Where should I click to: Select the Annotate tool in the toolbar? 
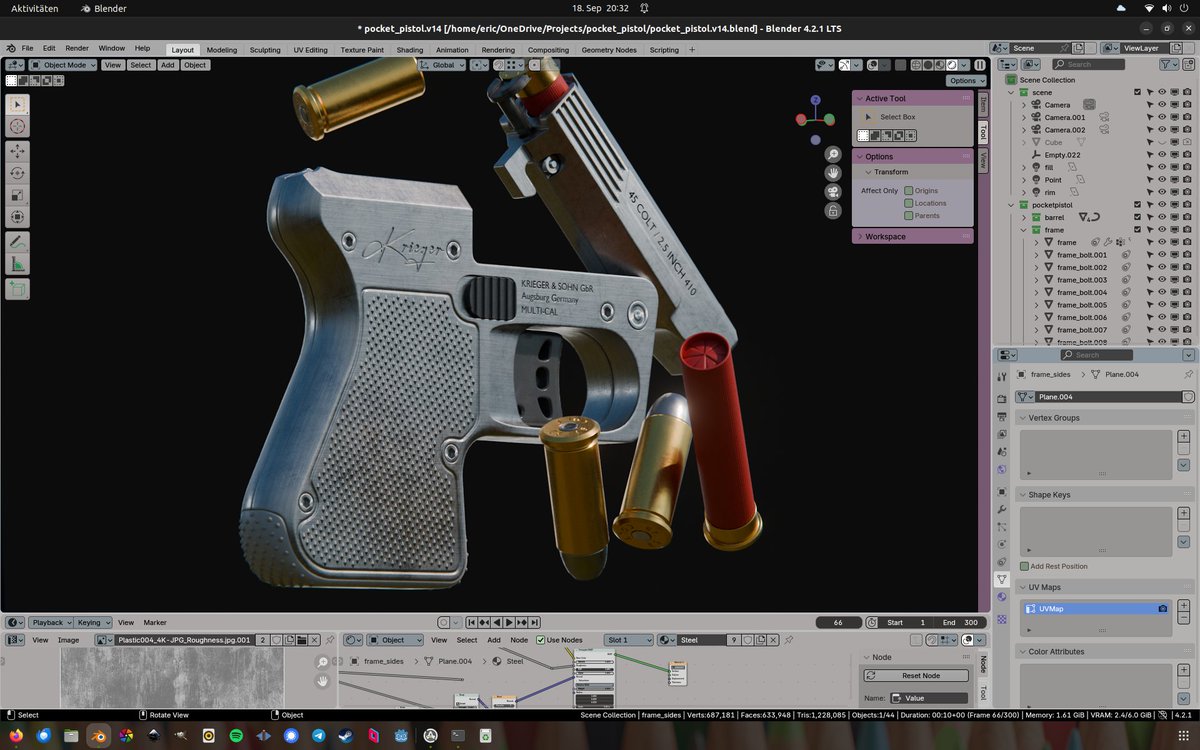point(17,242)
